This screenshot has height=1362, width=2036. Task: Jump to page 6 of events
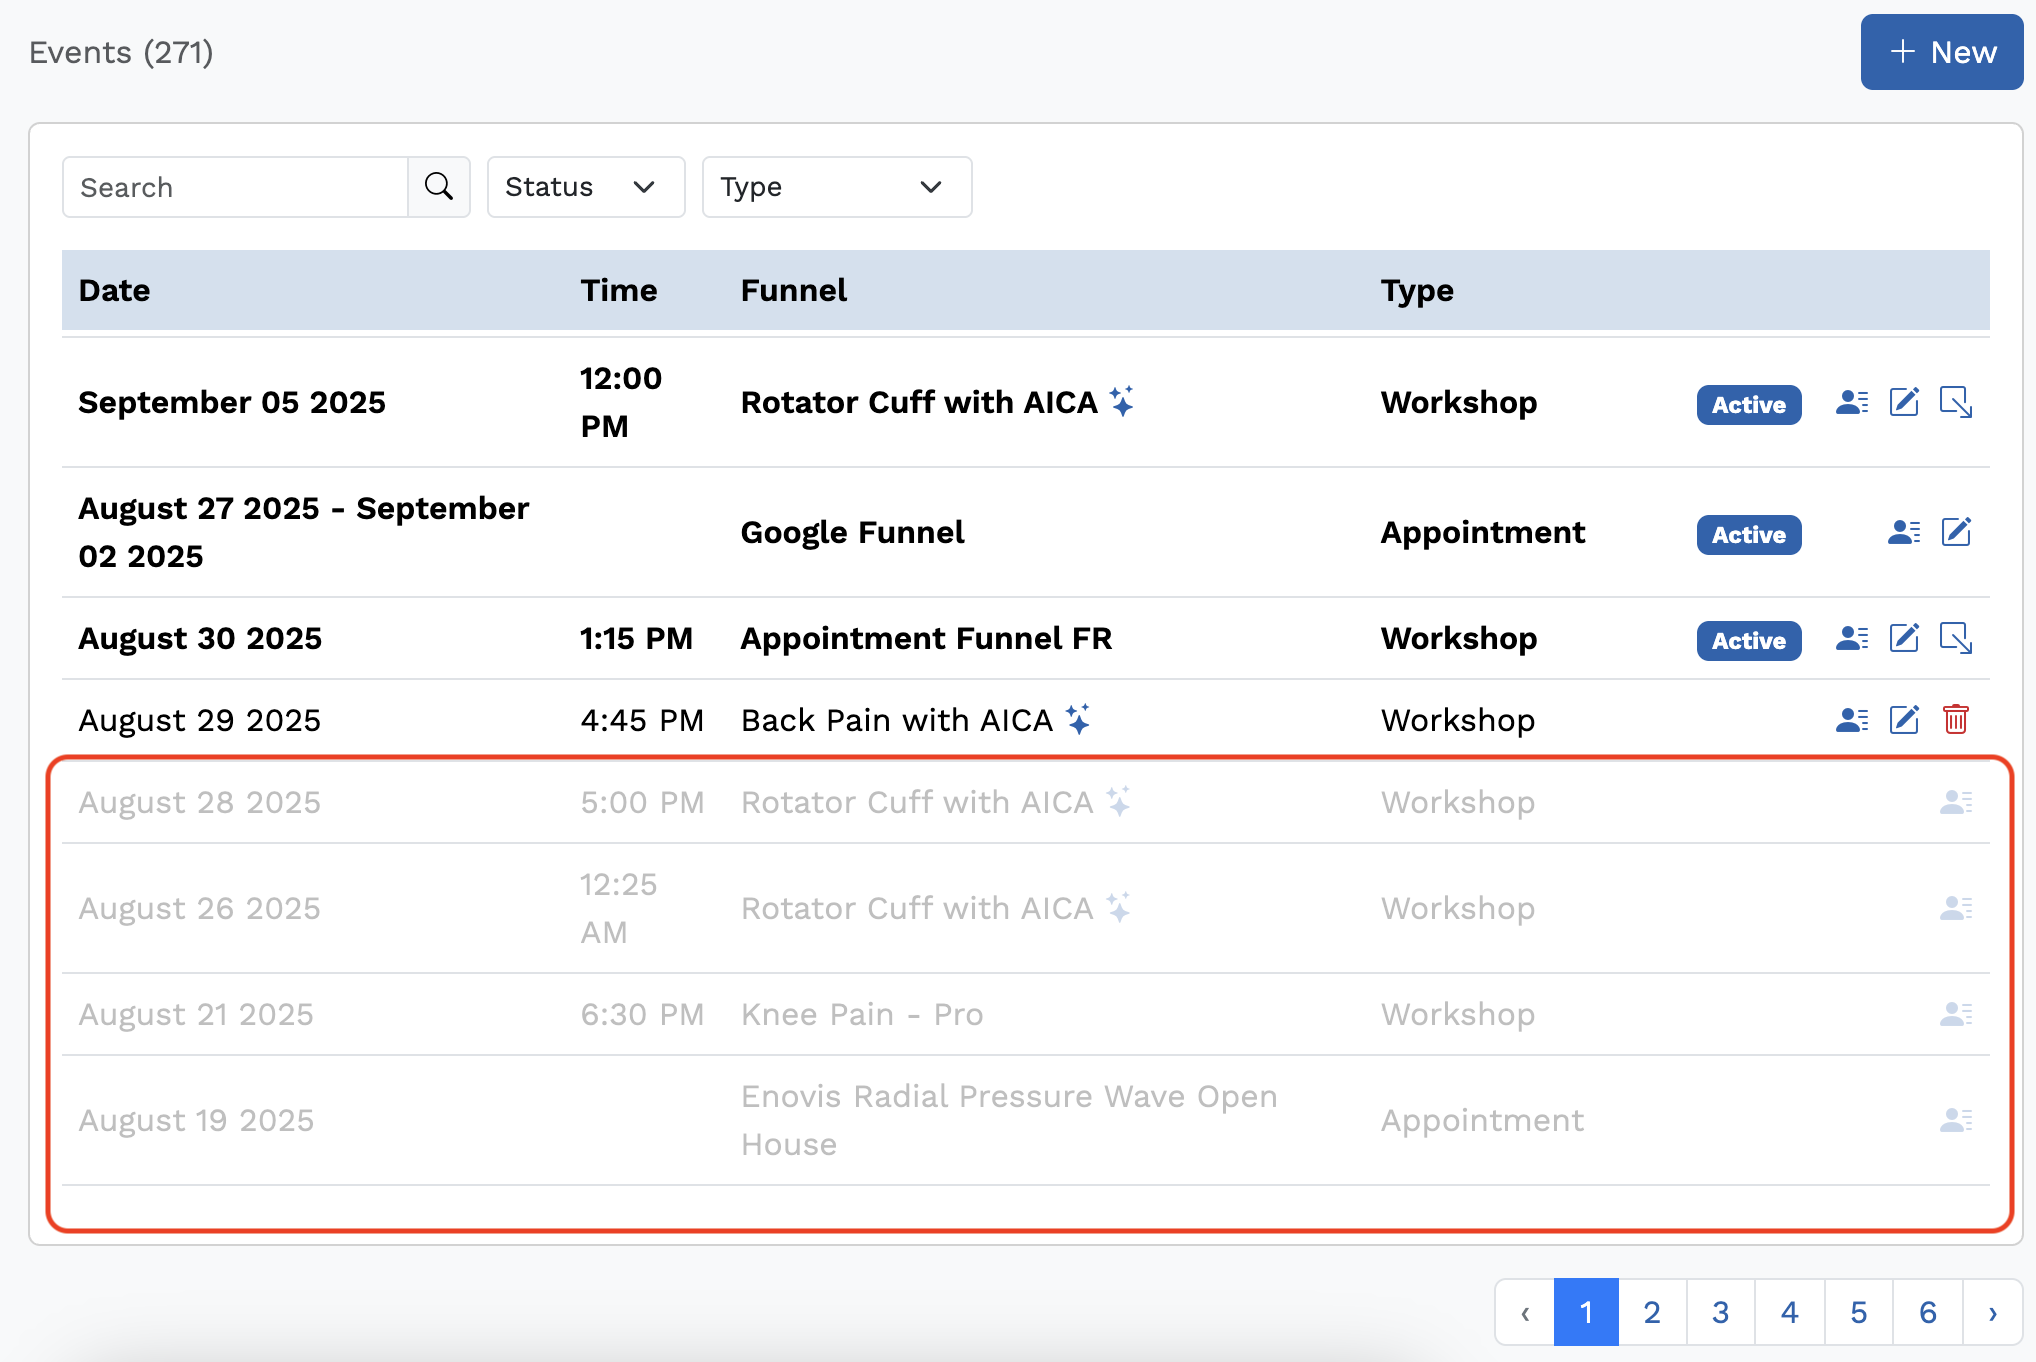tap(1927, 1312)
